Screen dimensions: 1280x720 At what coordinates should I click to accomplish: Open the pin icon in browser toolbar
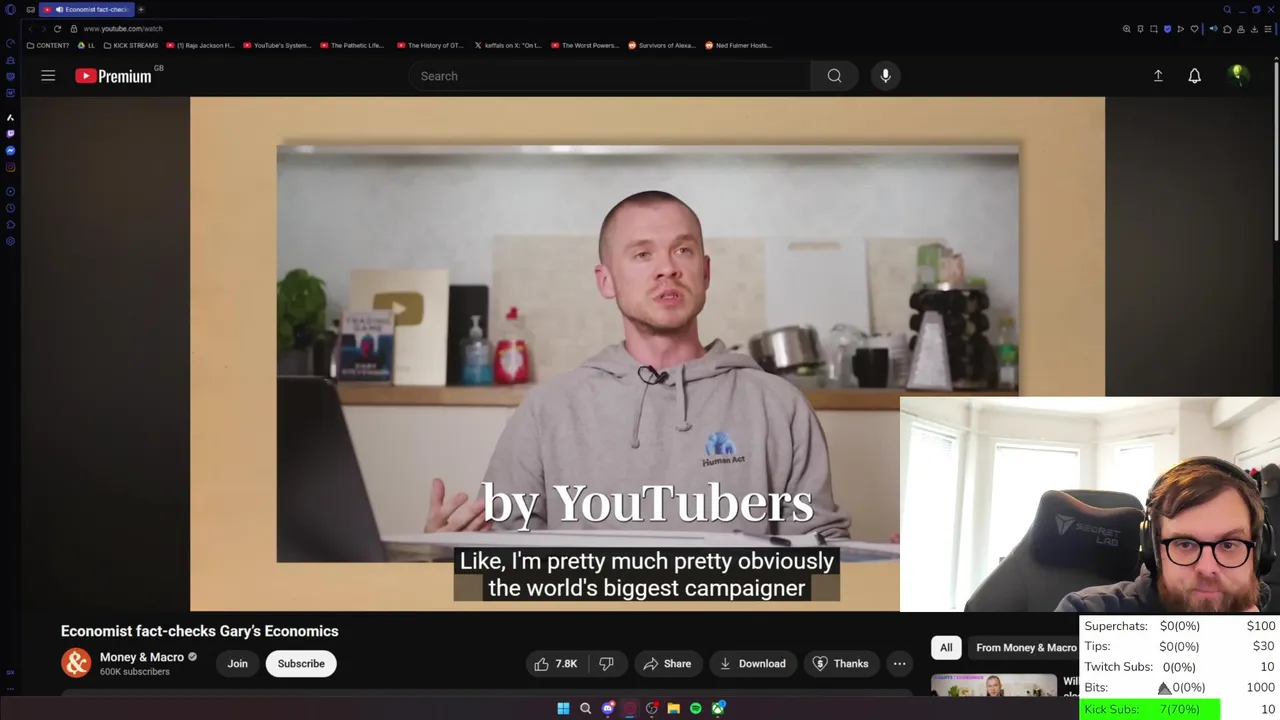(1140, 29)
